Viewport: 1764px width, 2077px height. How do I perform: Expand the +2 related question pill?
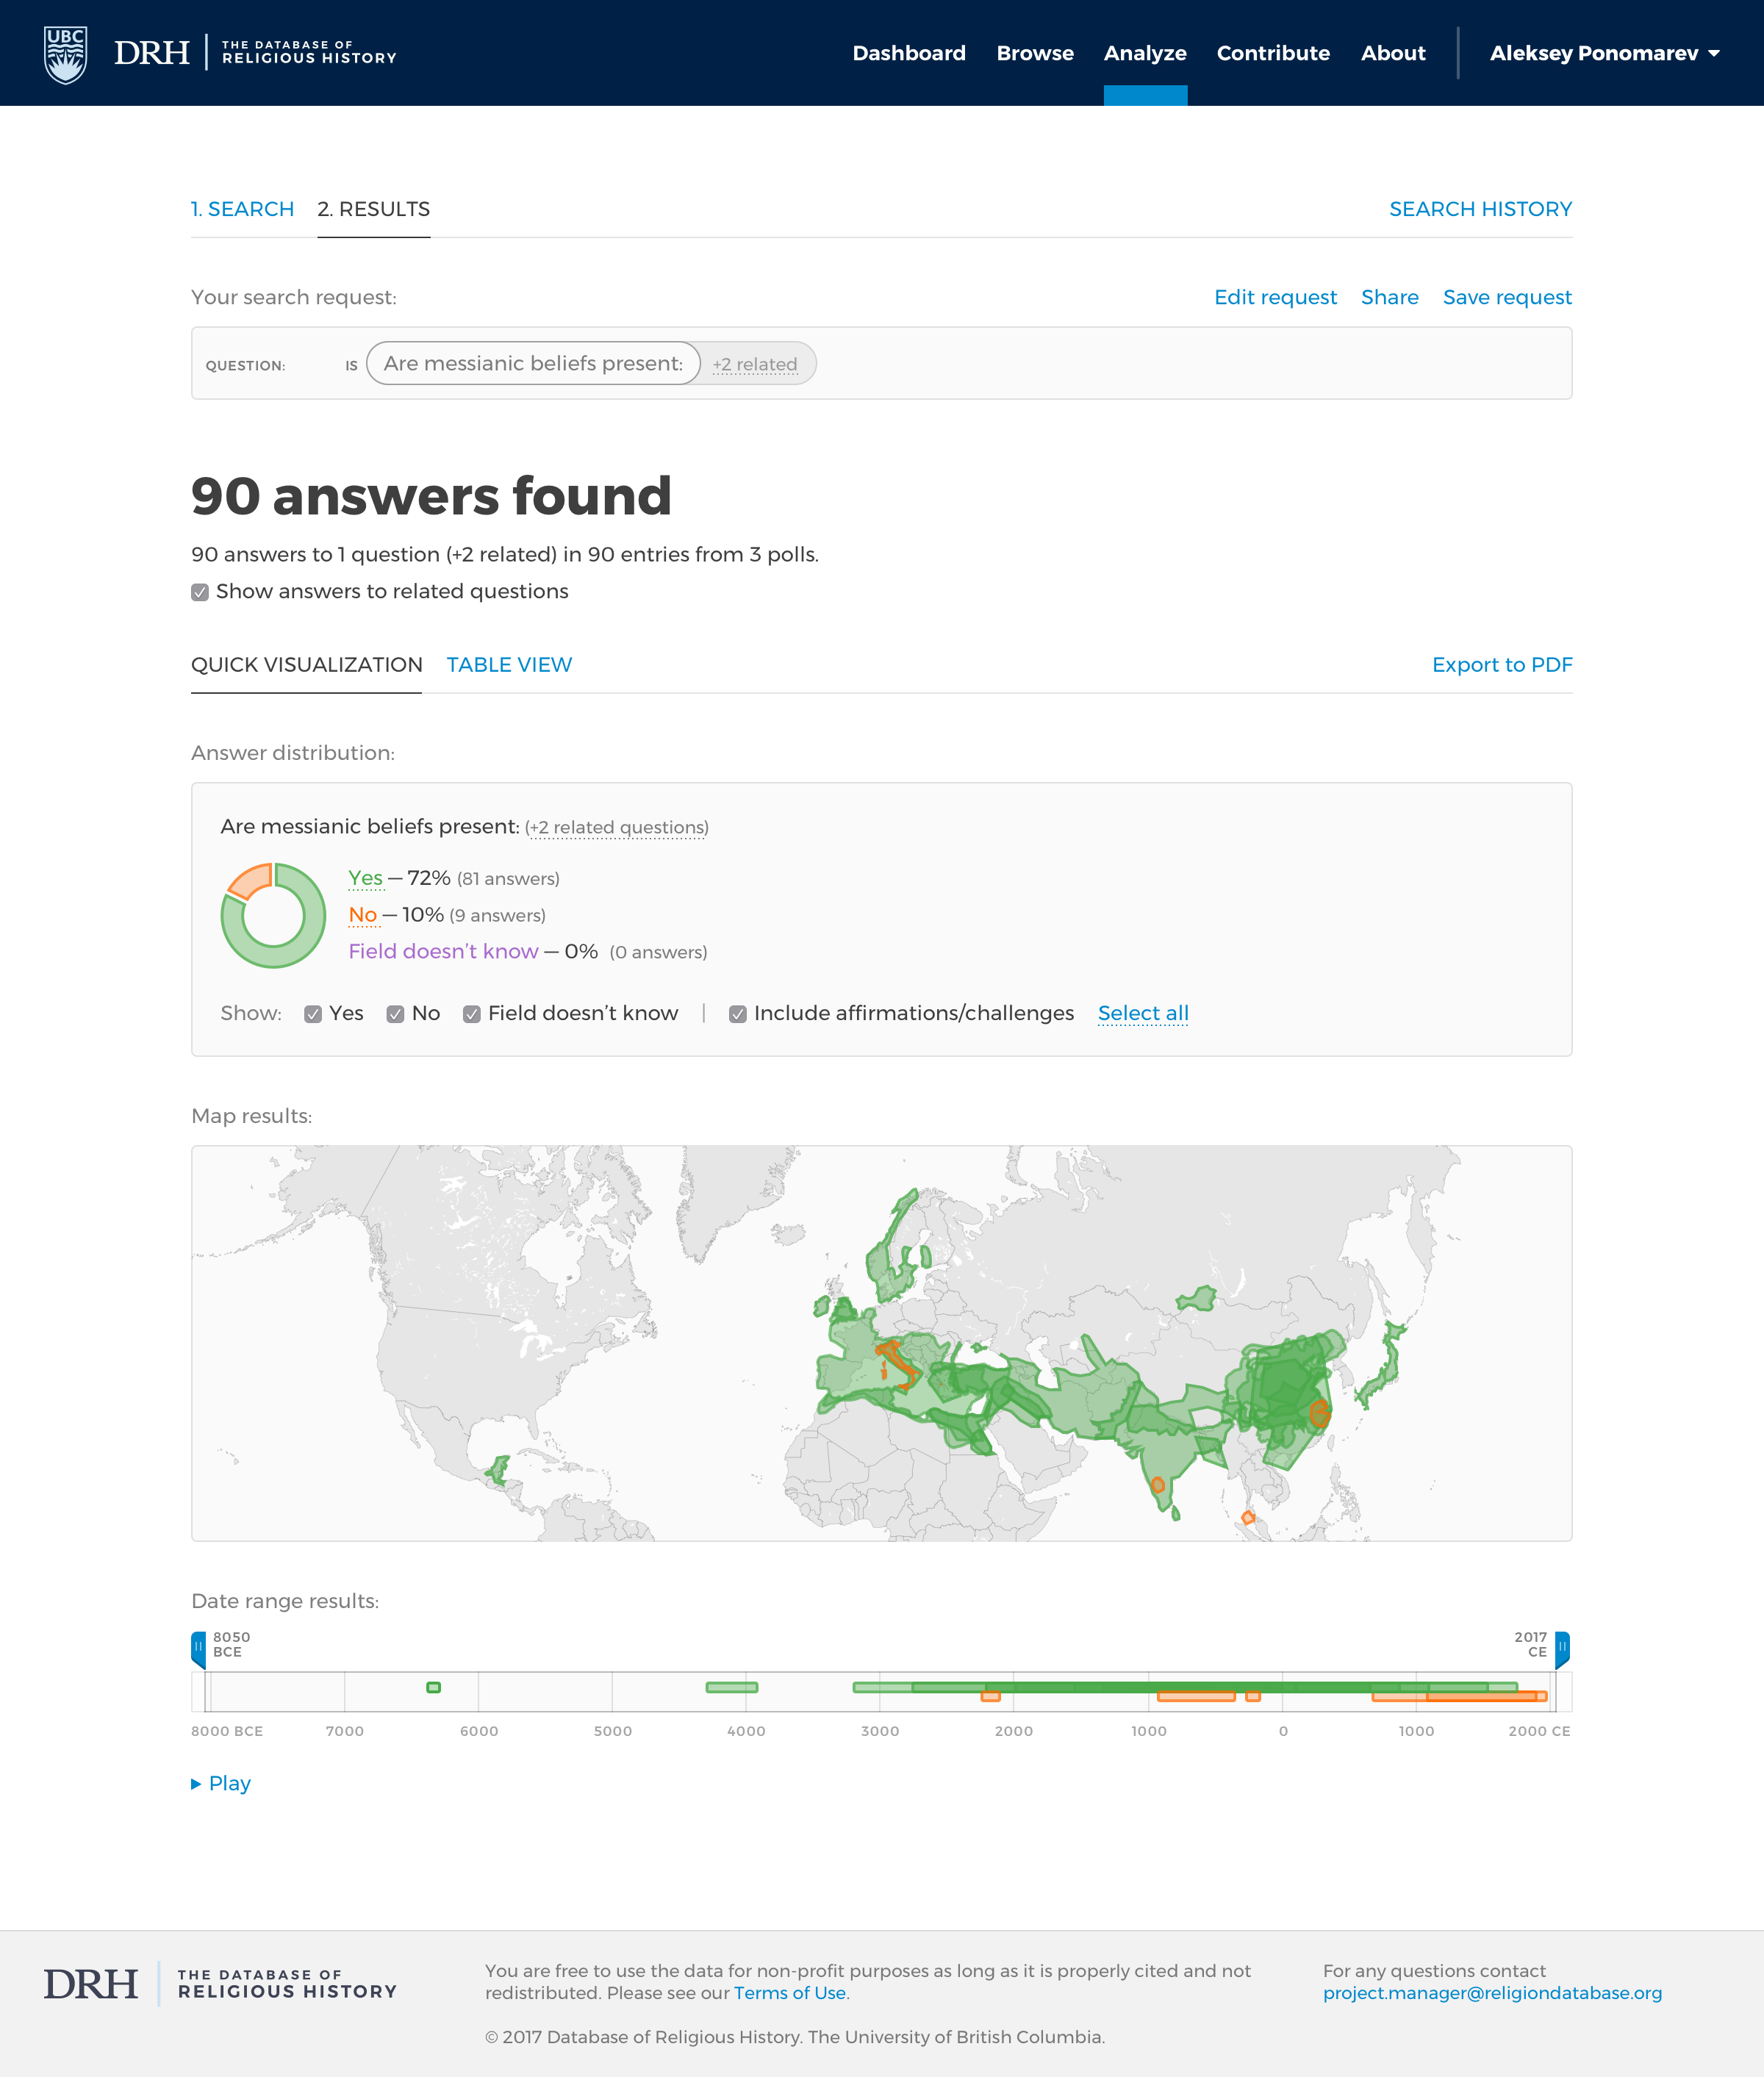coord(755,364)
